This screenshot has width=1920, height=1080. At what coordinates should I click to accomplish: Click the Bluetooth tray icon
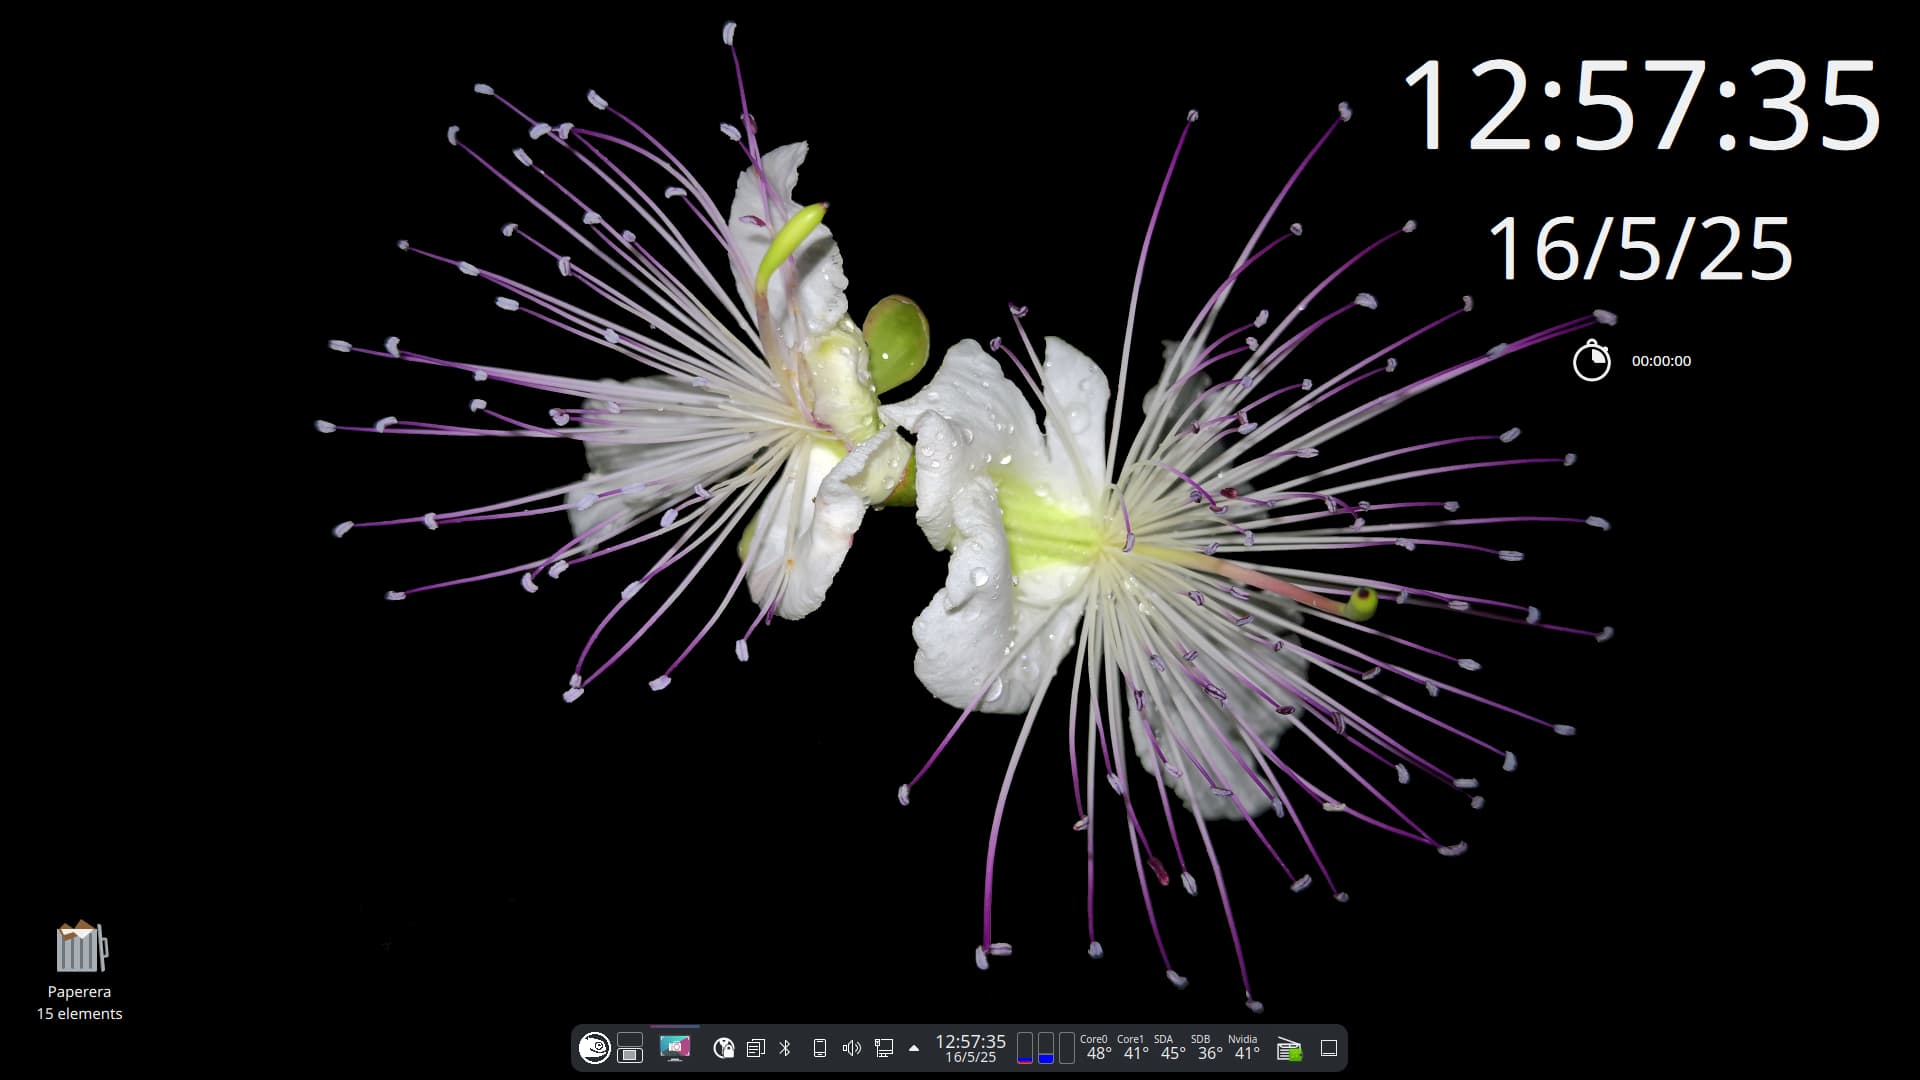(785, 1048)
